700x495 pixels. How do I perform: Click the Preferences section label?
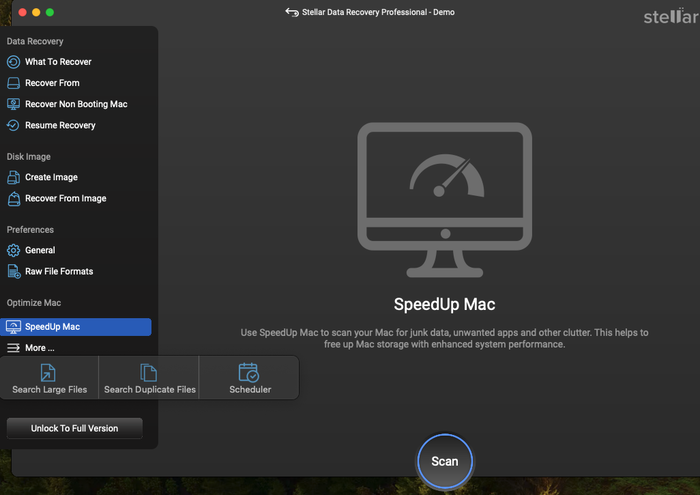click(x=30, y=229)
